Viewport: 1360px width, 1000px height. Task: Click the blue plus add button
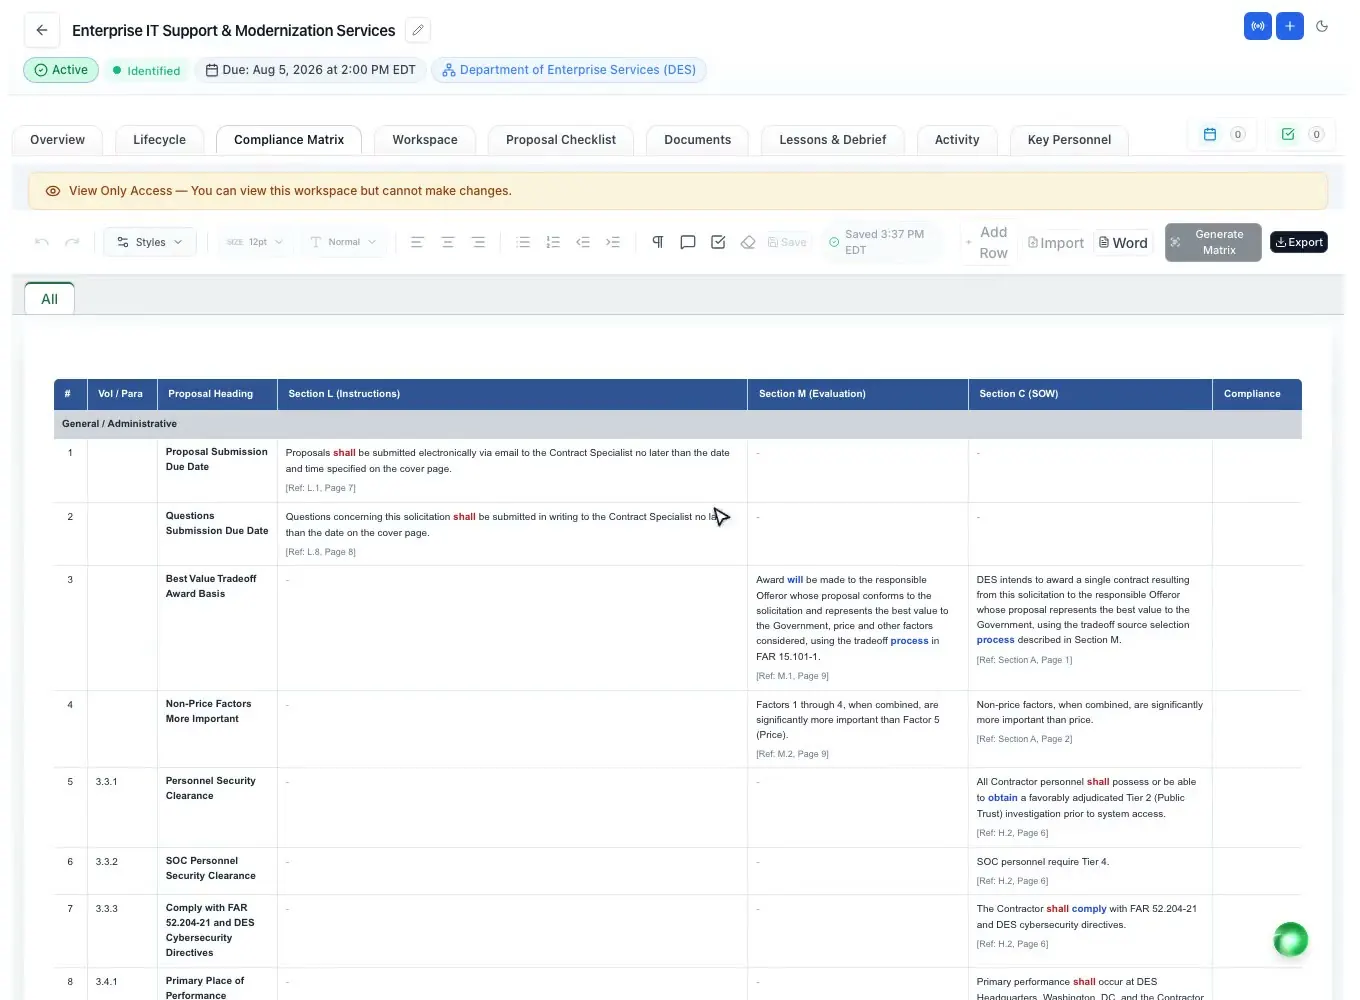click(x=1290, y=26)
